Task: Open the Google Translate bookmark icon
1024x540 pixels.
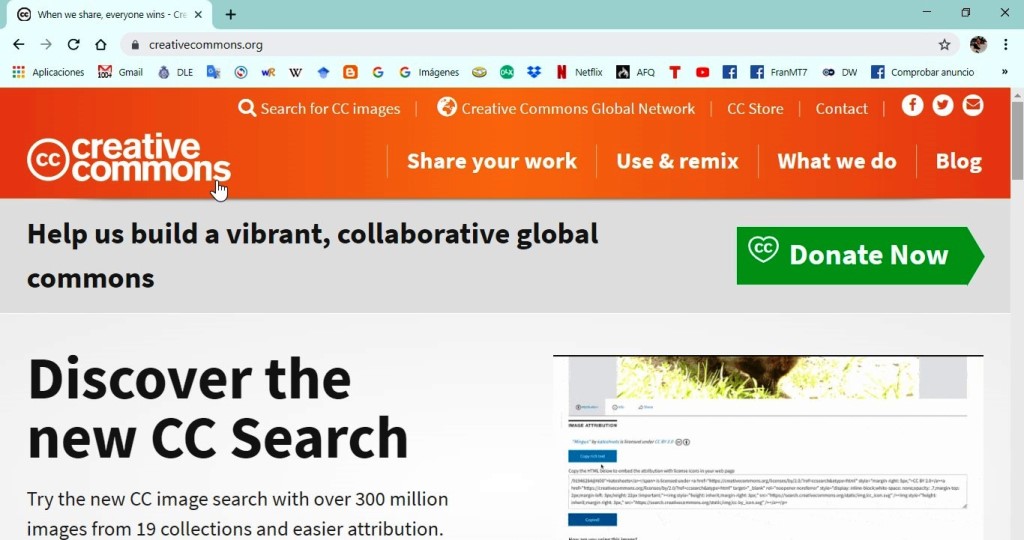Action: pyautogui.click(x=214, y=72)
